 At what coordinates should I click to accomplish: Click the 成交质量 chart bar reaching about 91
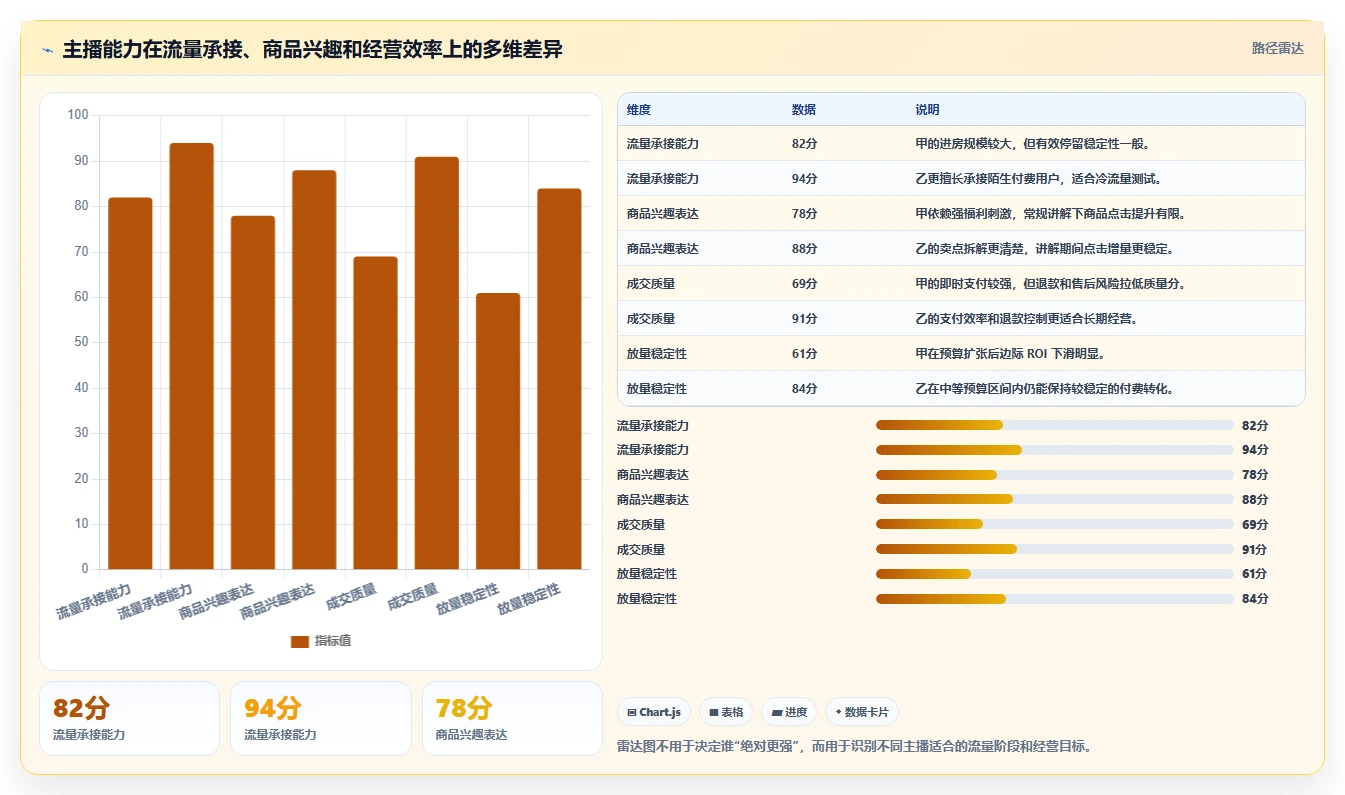click(x=437, y=363)
